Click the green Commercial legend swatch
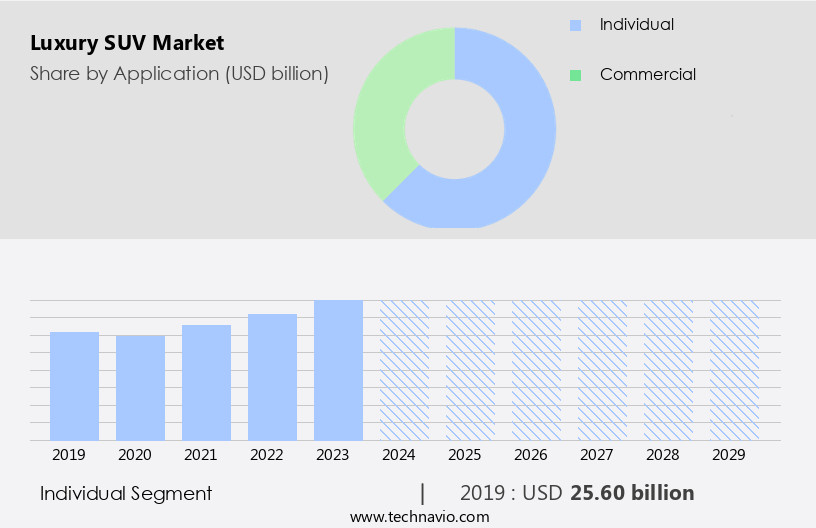The image size is (816, 528). click(575, 75)
